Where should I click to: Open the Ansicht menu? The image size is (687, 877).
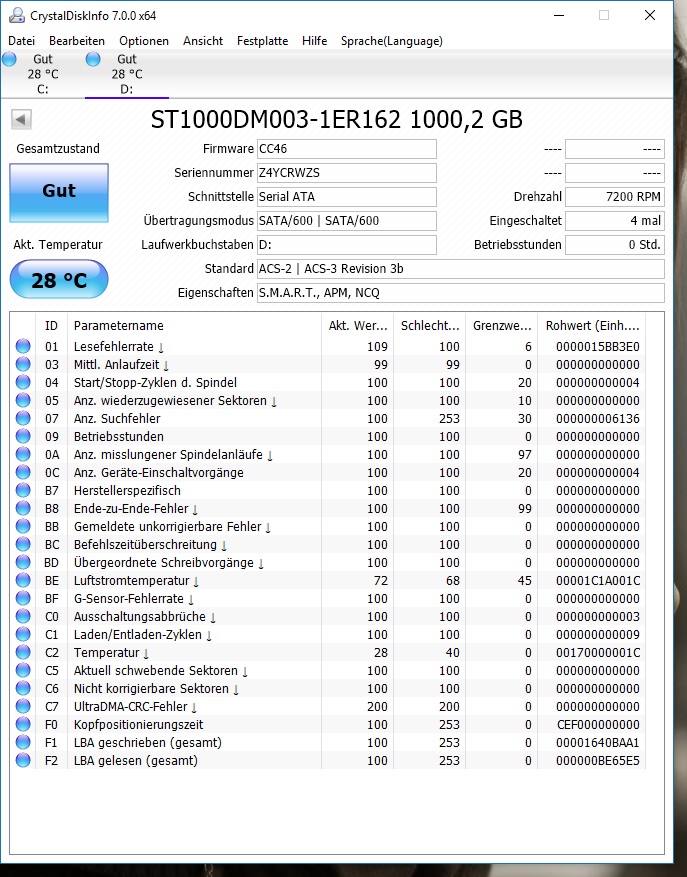[203, 41]
